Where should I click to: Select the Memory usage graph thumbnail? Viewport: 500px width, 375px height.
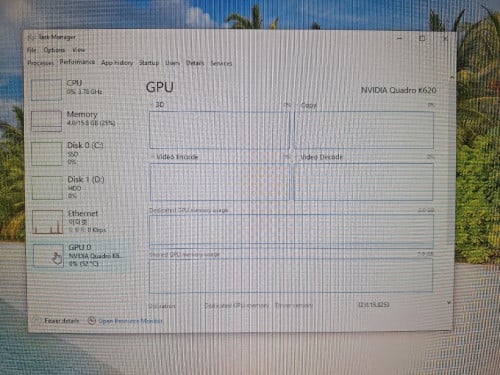tap(47, 121)
